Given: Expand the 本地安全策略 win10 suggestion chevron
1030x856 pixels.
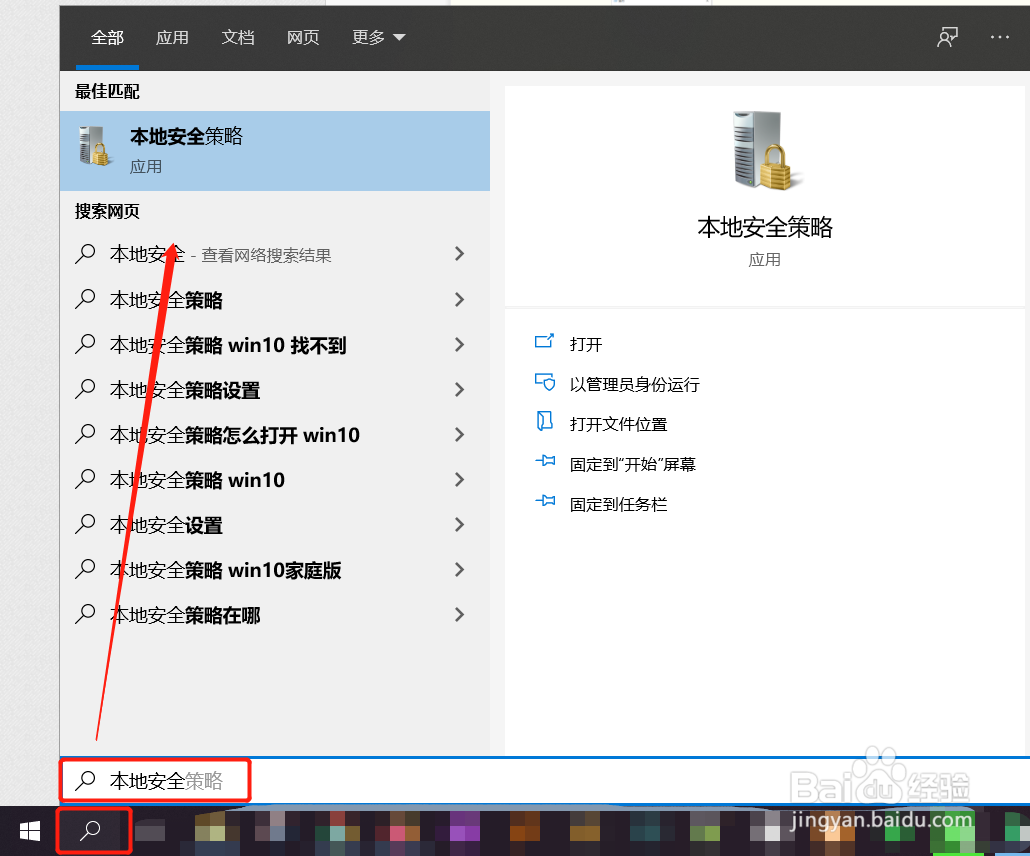Looking at the screenshot, I should (459, 480).
